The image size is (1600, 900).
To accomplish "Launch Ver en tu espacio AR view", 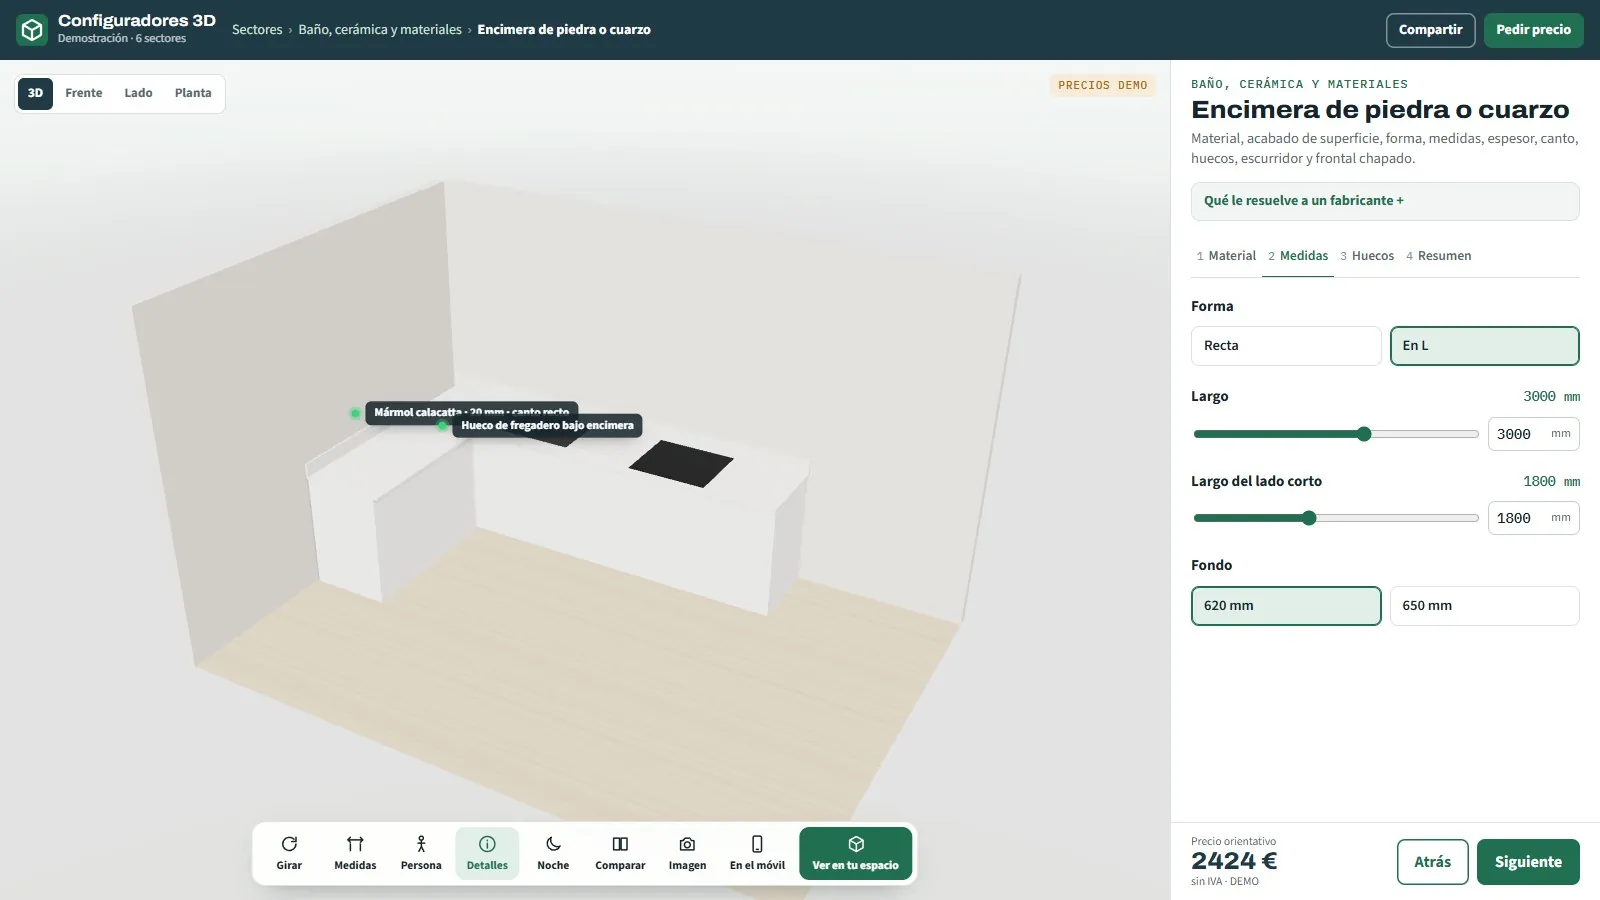I will click(856, 854).
